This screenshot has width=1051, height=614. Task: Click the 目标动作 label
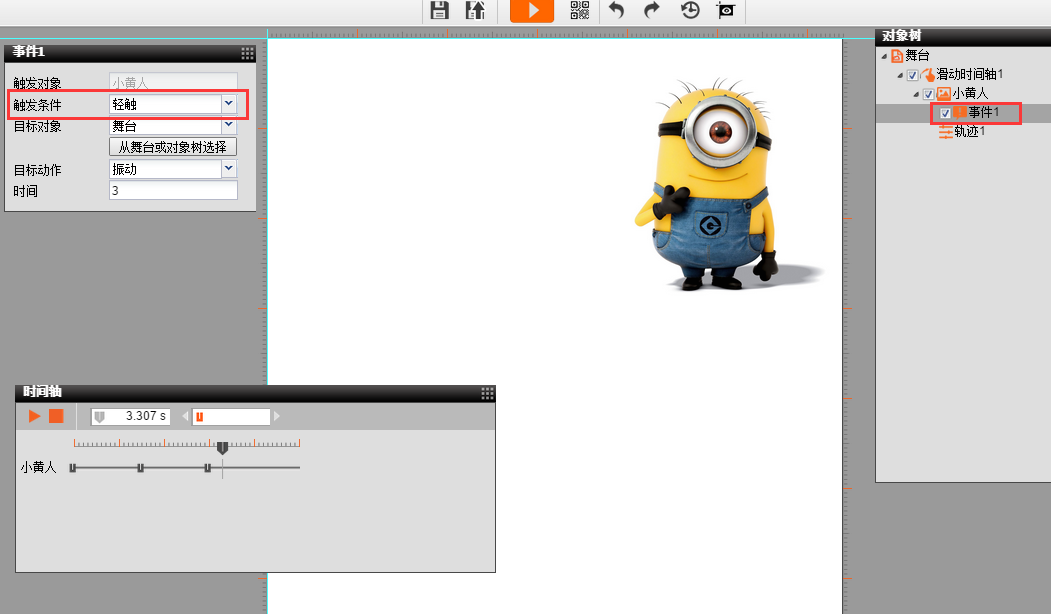point(38,170)
